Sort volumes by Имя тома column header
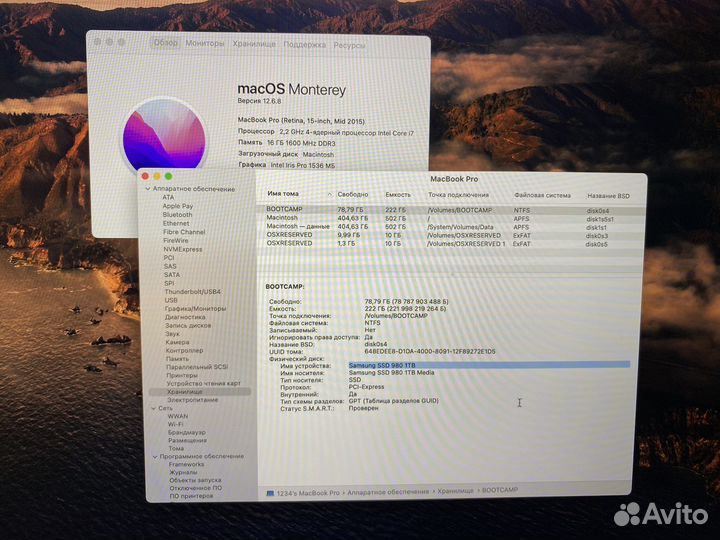Screen dimensions: 720x540 (x=283, y=194)
